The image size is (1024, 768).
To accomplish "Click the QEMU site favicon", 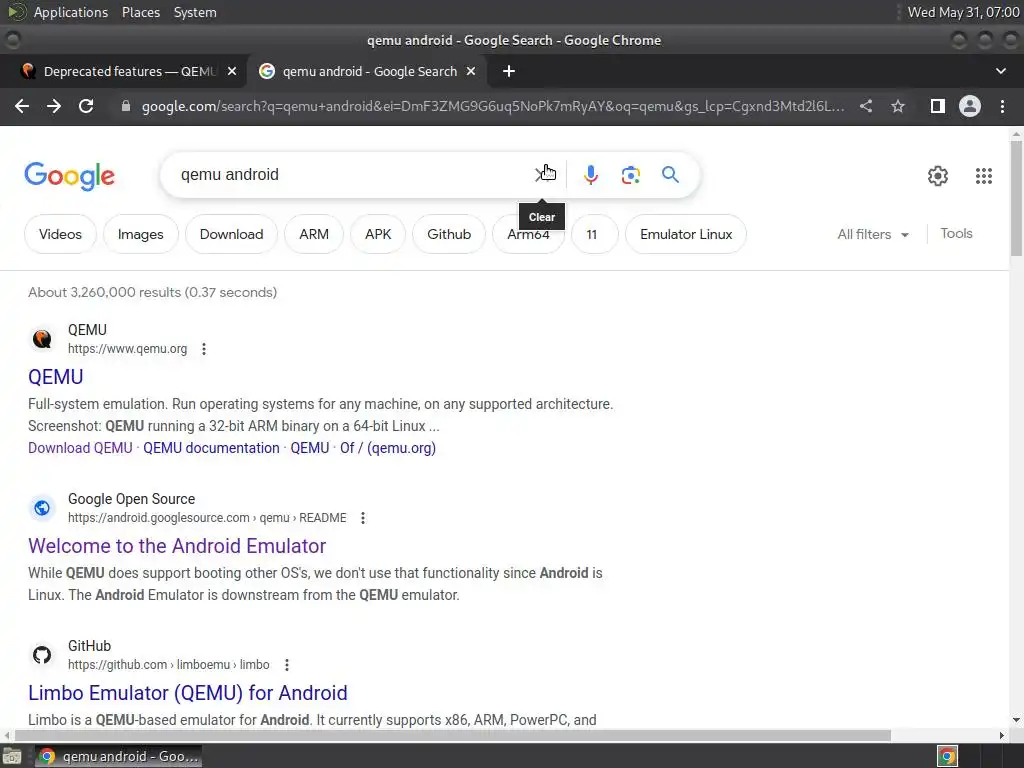I will point(42,339).
